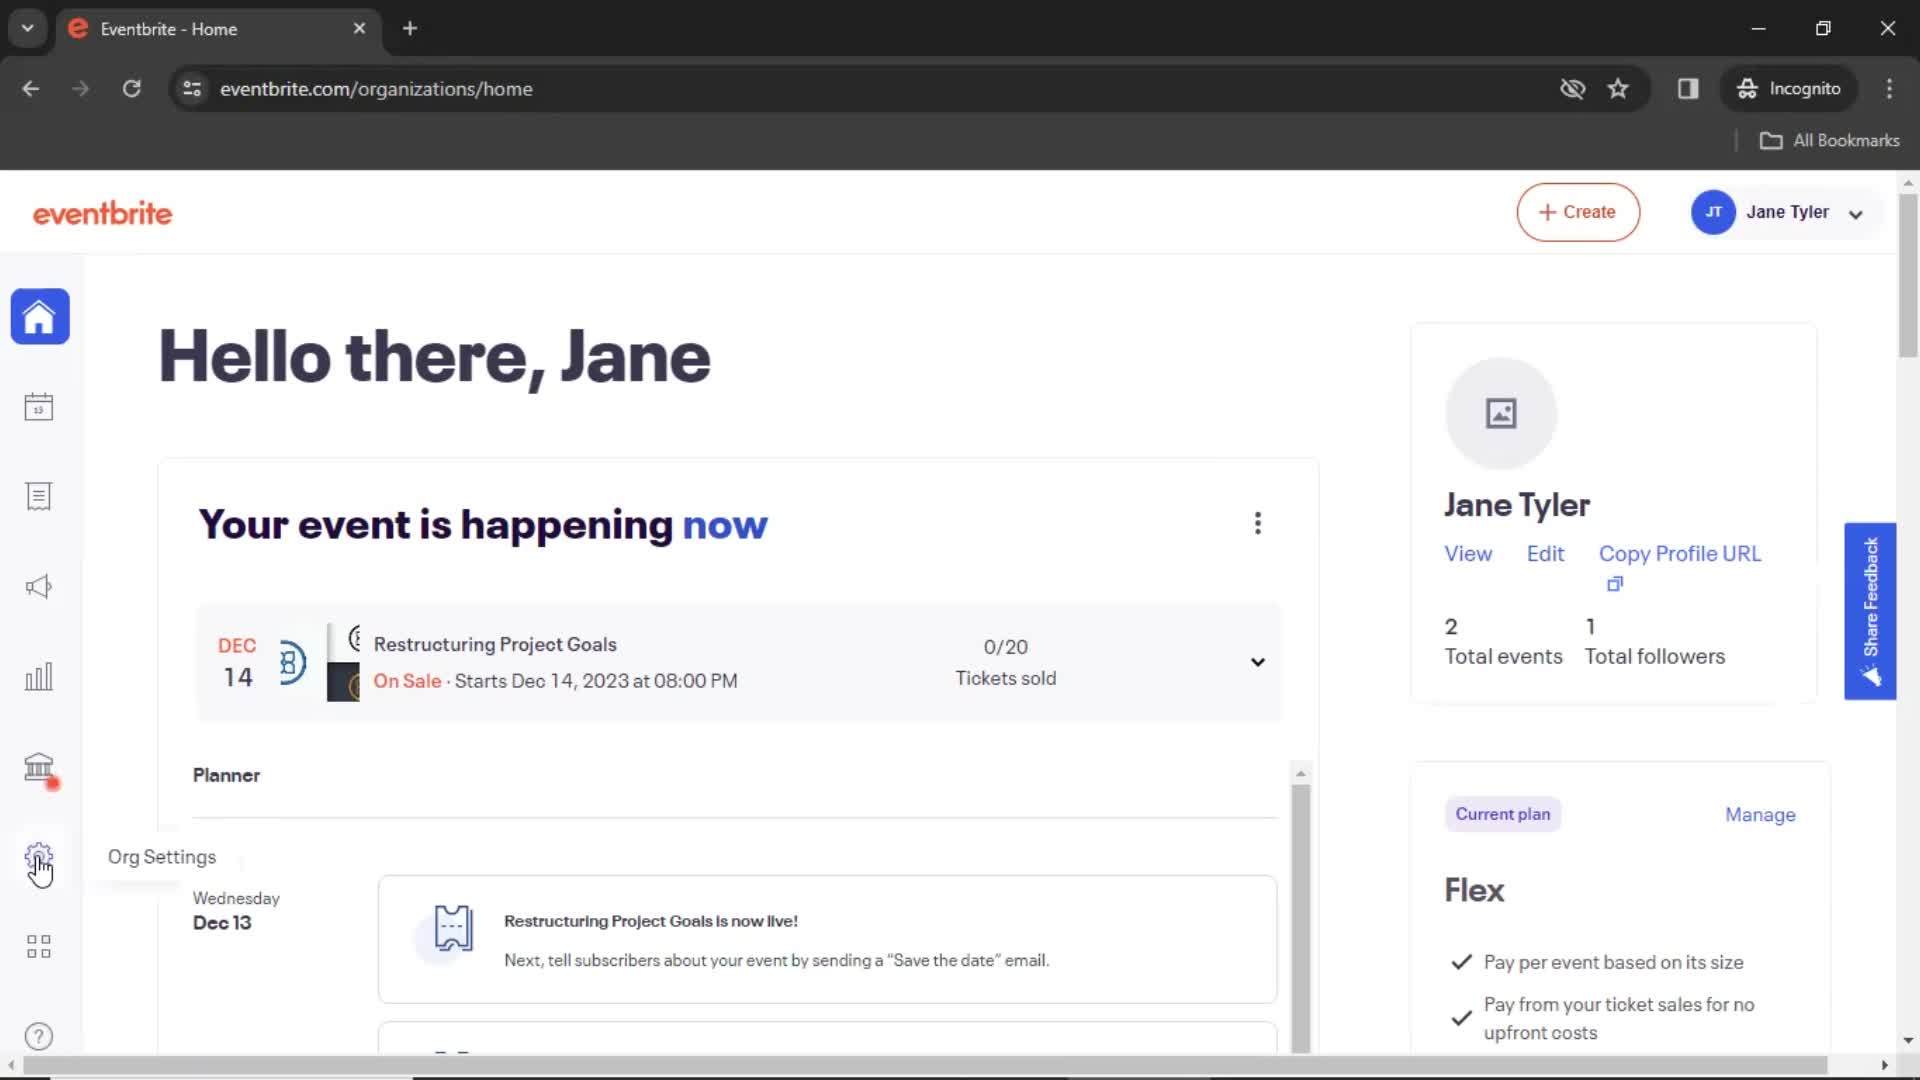The height and width of the screenshot is (1080, 1920).
Task: Click the JT avatar circle
Action: point(1713,212)
